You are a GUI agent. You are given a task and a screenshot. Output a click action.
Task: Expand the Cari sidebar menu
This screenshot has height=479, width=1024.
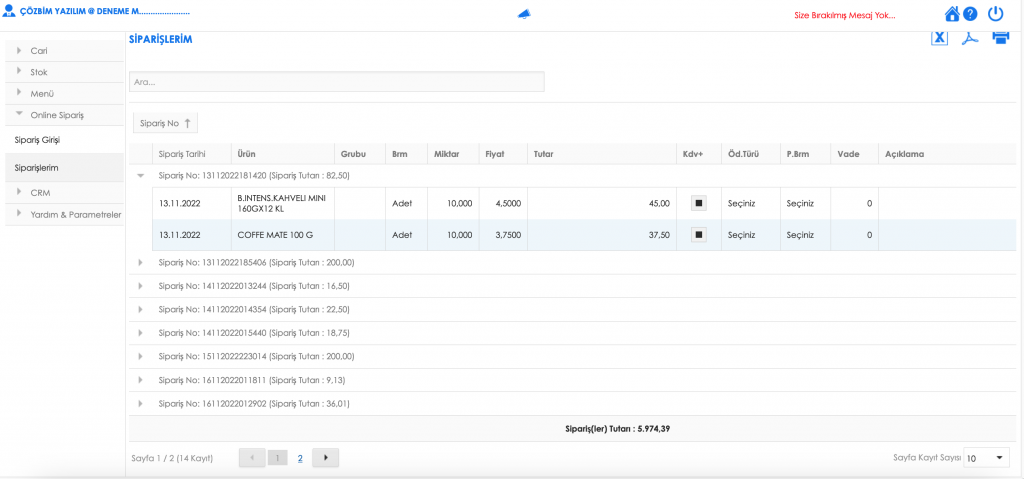39,50
